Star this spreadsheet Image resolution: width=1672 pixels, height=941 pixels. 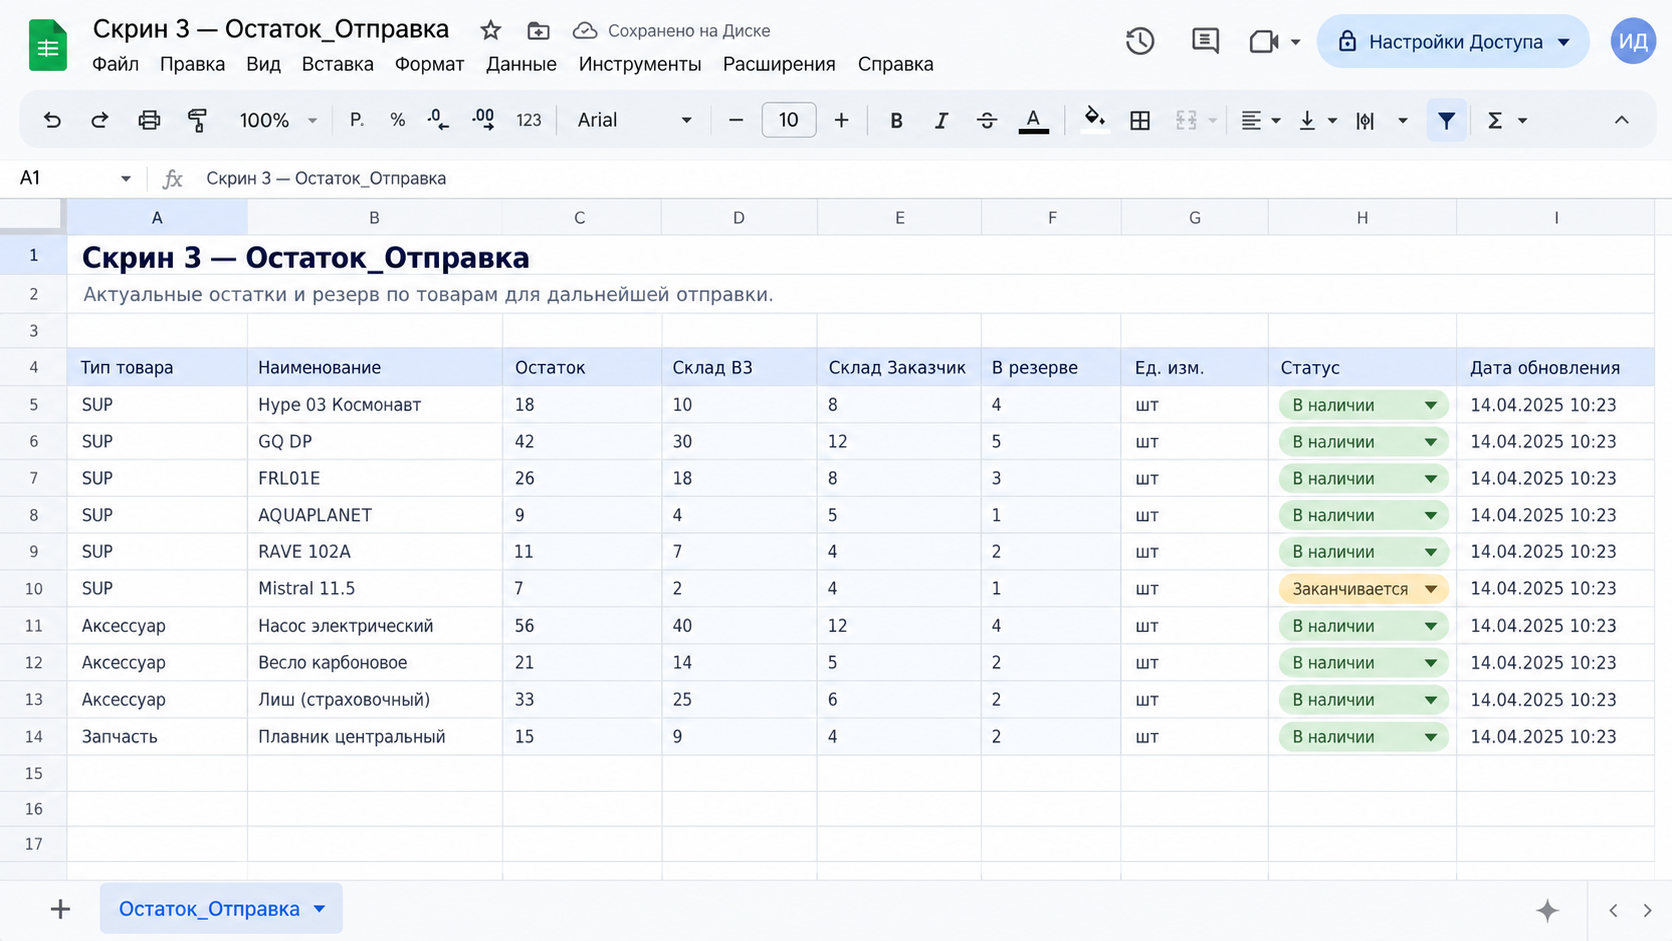coord(490,30)
